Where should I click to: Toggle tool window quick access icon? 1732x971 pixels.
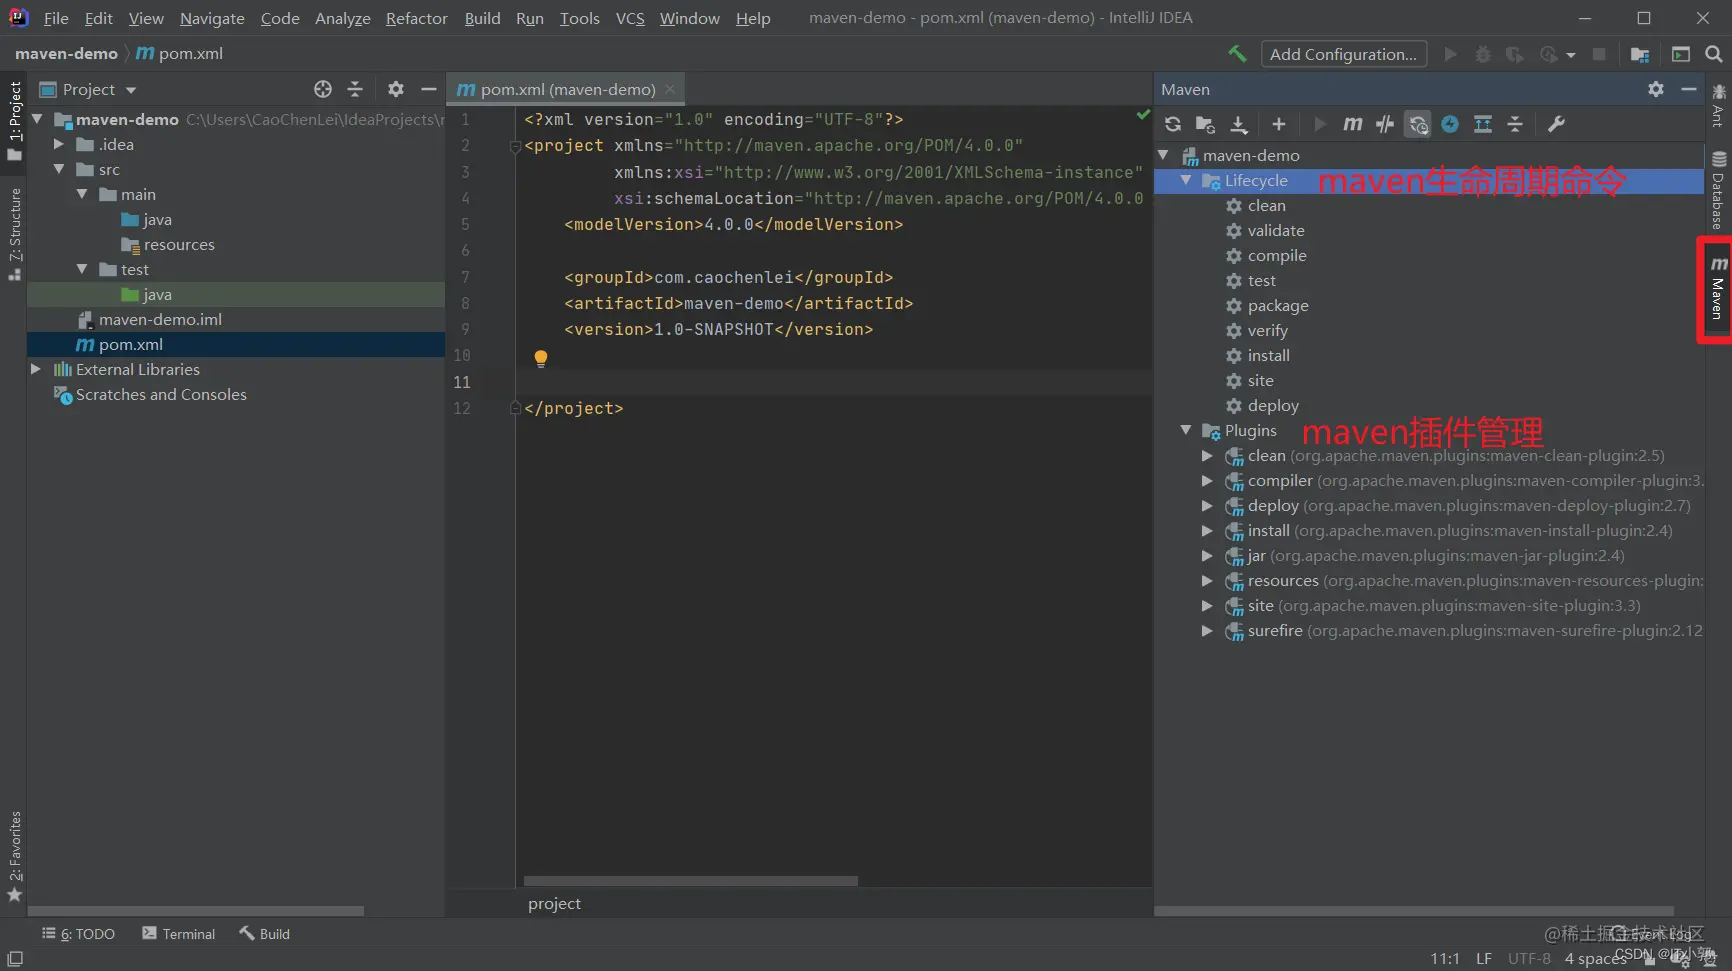click(15, 958)
